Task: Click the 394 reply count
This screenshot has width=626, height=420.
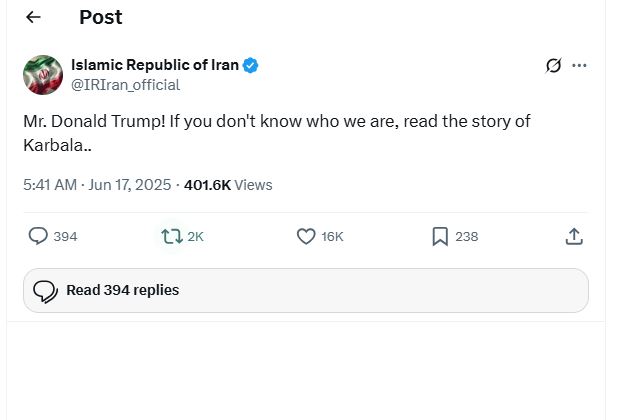Action: tap(65, 236)
